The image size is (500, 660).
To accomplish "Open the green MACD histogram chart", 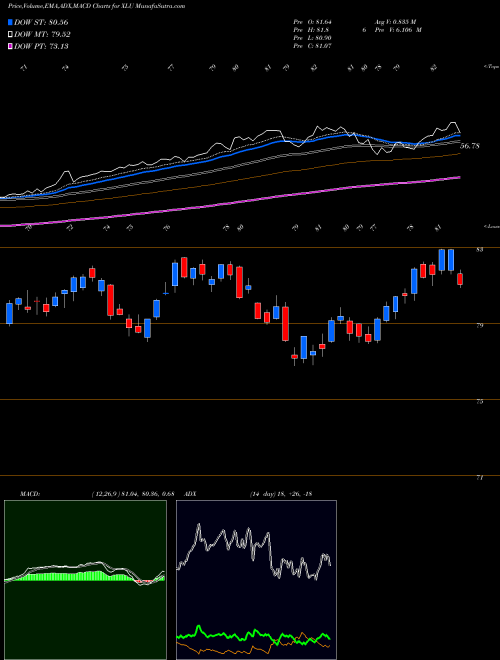I will click(x=85, y=580).
